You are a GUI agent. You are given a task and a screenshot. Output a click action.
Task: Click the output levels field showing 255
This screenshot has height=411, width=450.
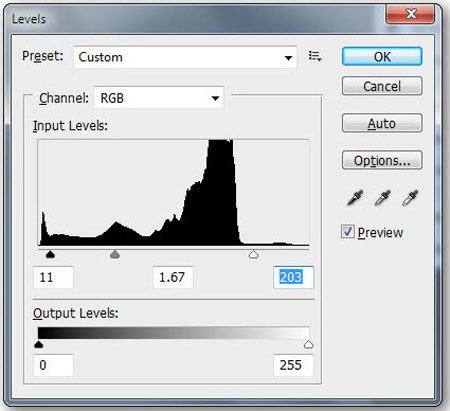click(x=293, y=365)
